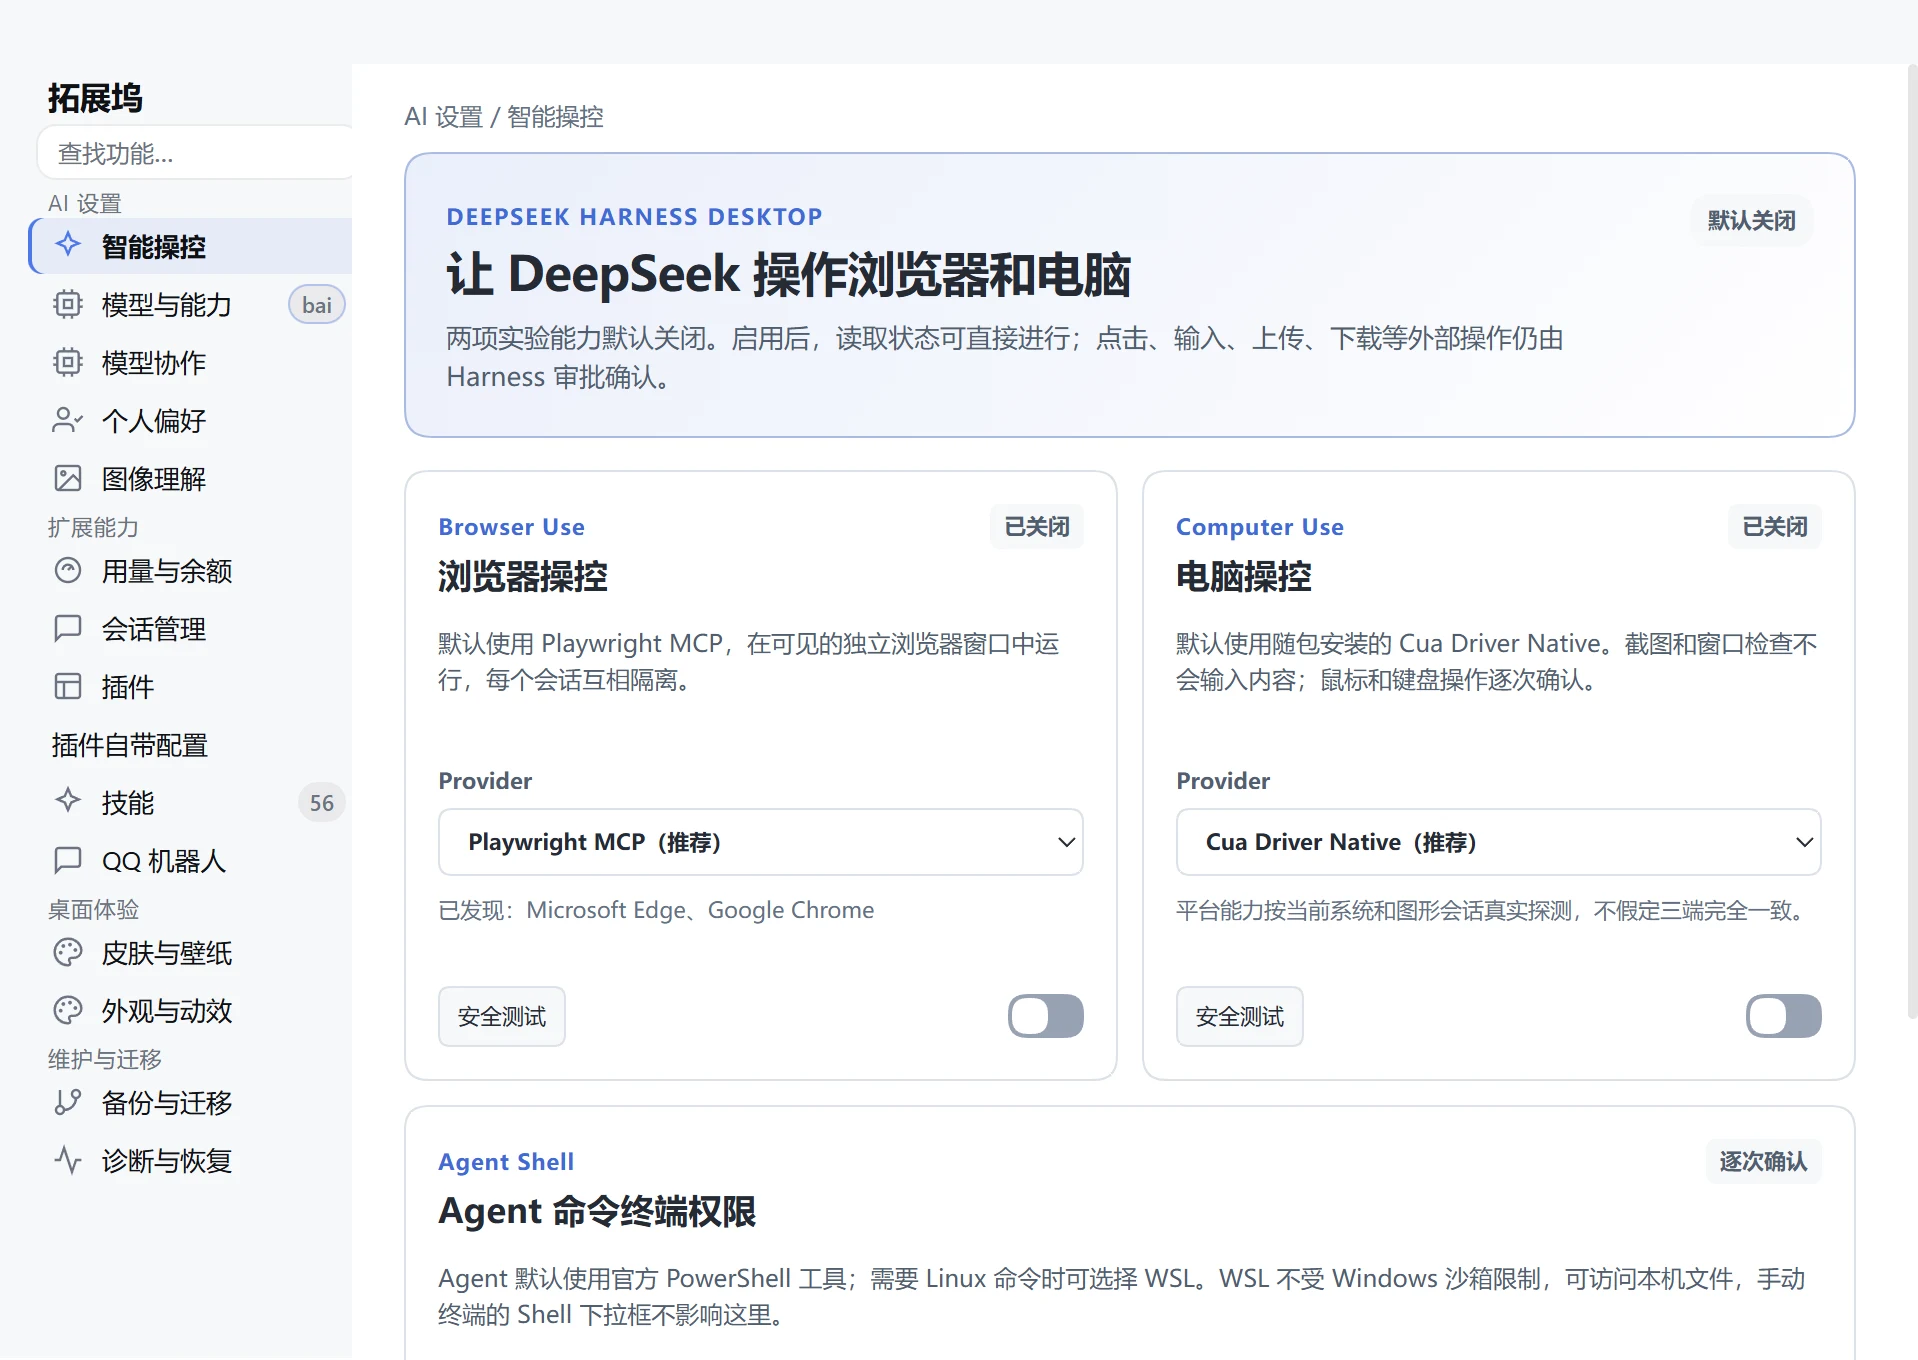Viewport: 1918px width, 1360px height.
Task: Click the person icon beside 个人偏好
Action: pos(68,420)
